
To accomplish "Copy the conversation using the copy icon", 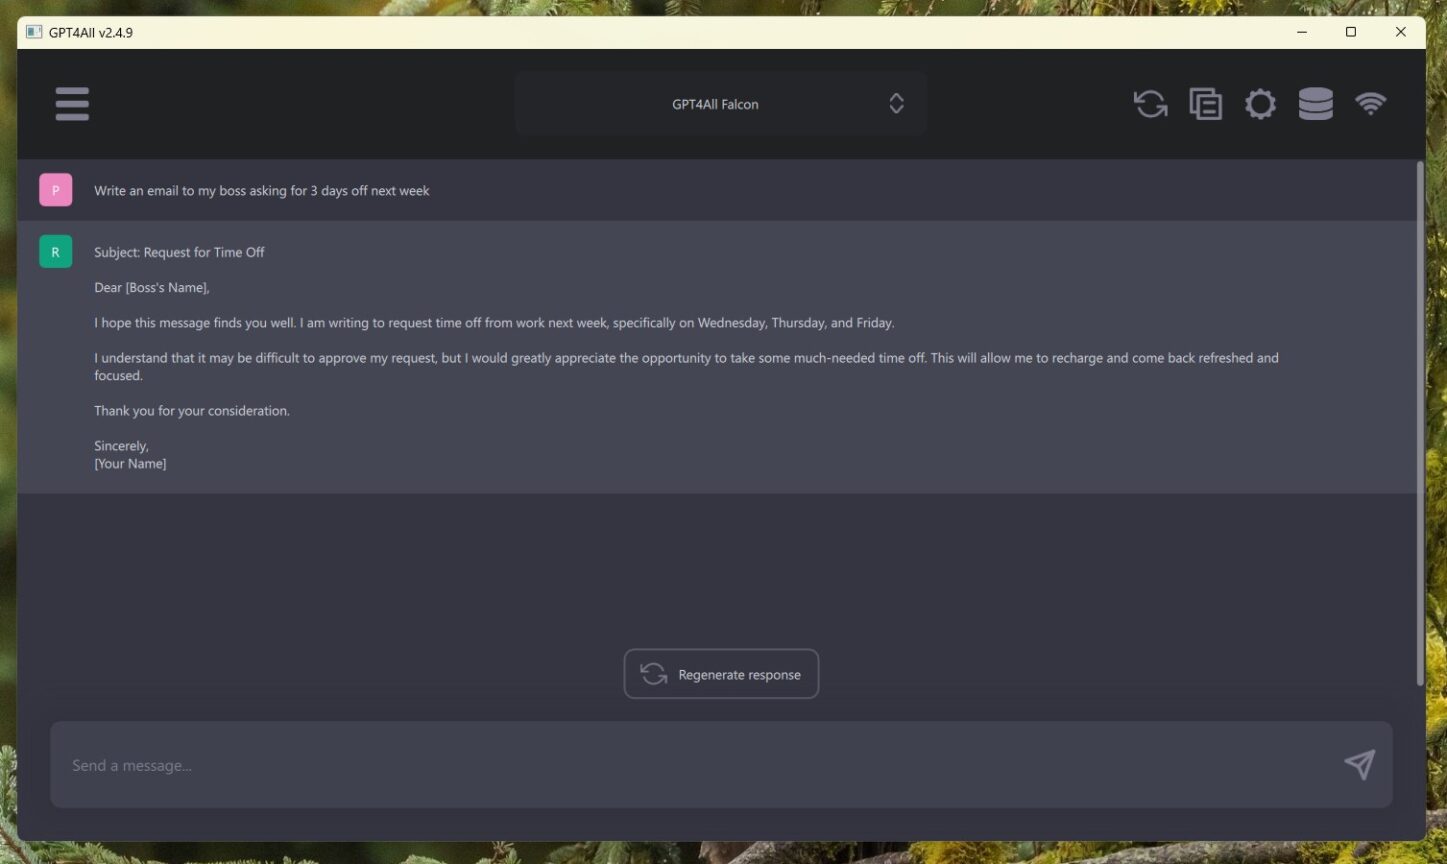I will 1205,103.
